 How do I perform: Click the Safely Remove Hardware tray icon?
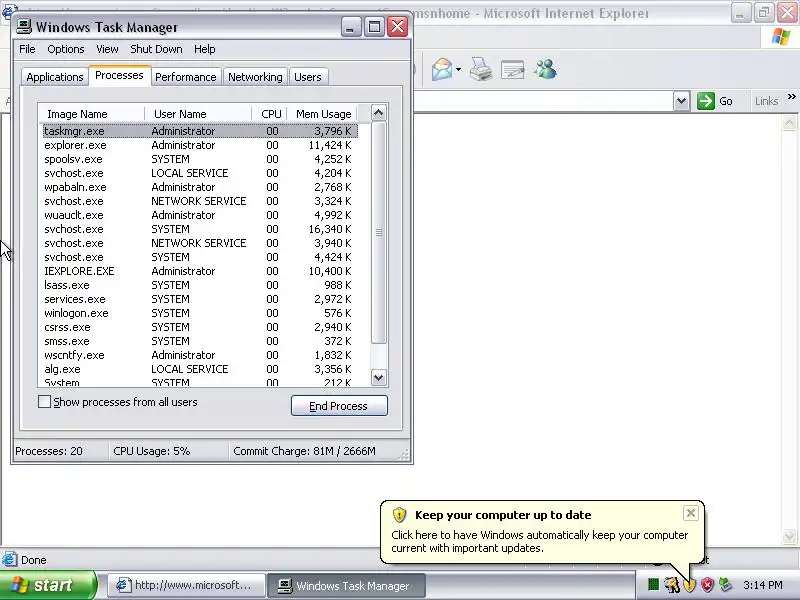(724, 585)
